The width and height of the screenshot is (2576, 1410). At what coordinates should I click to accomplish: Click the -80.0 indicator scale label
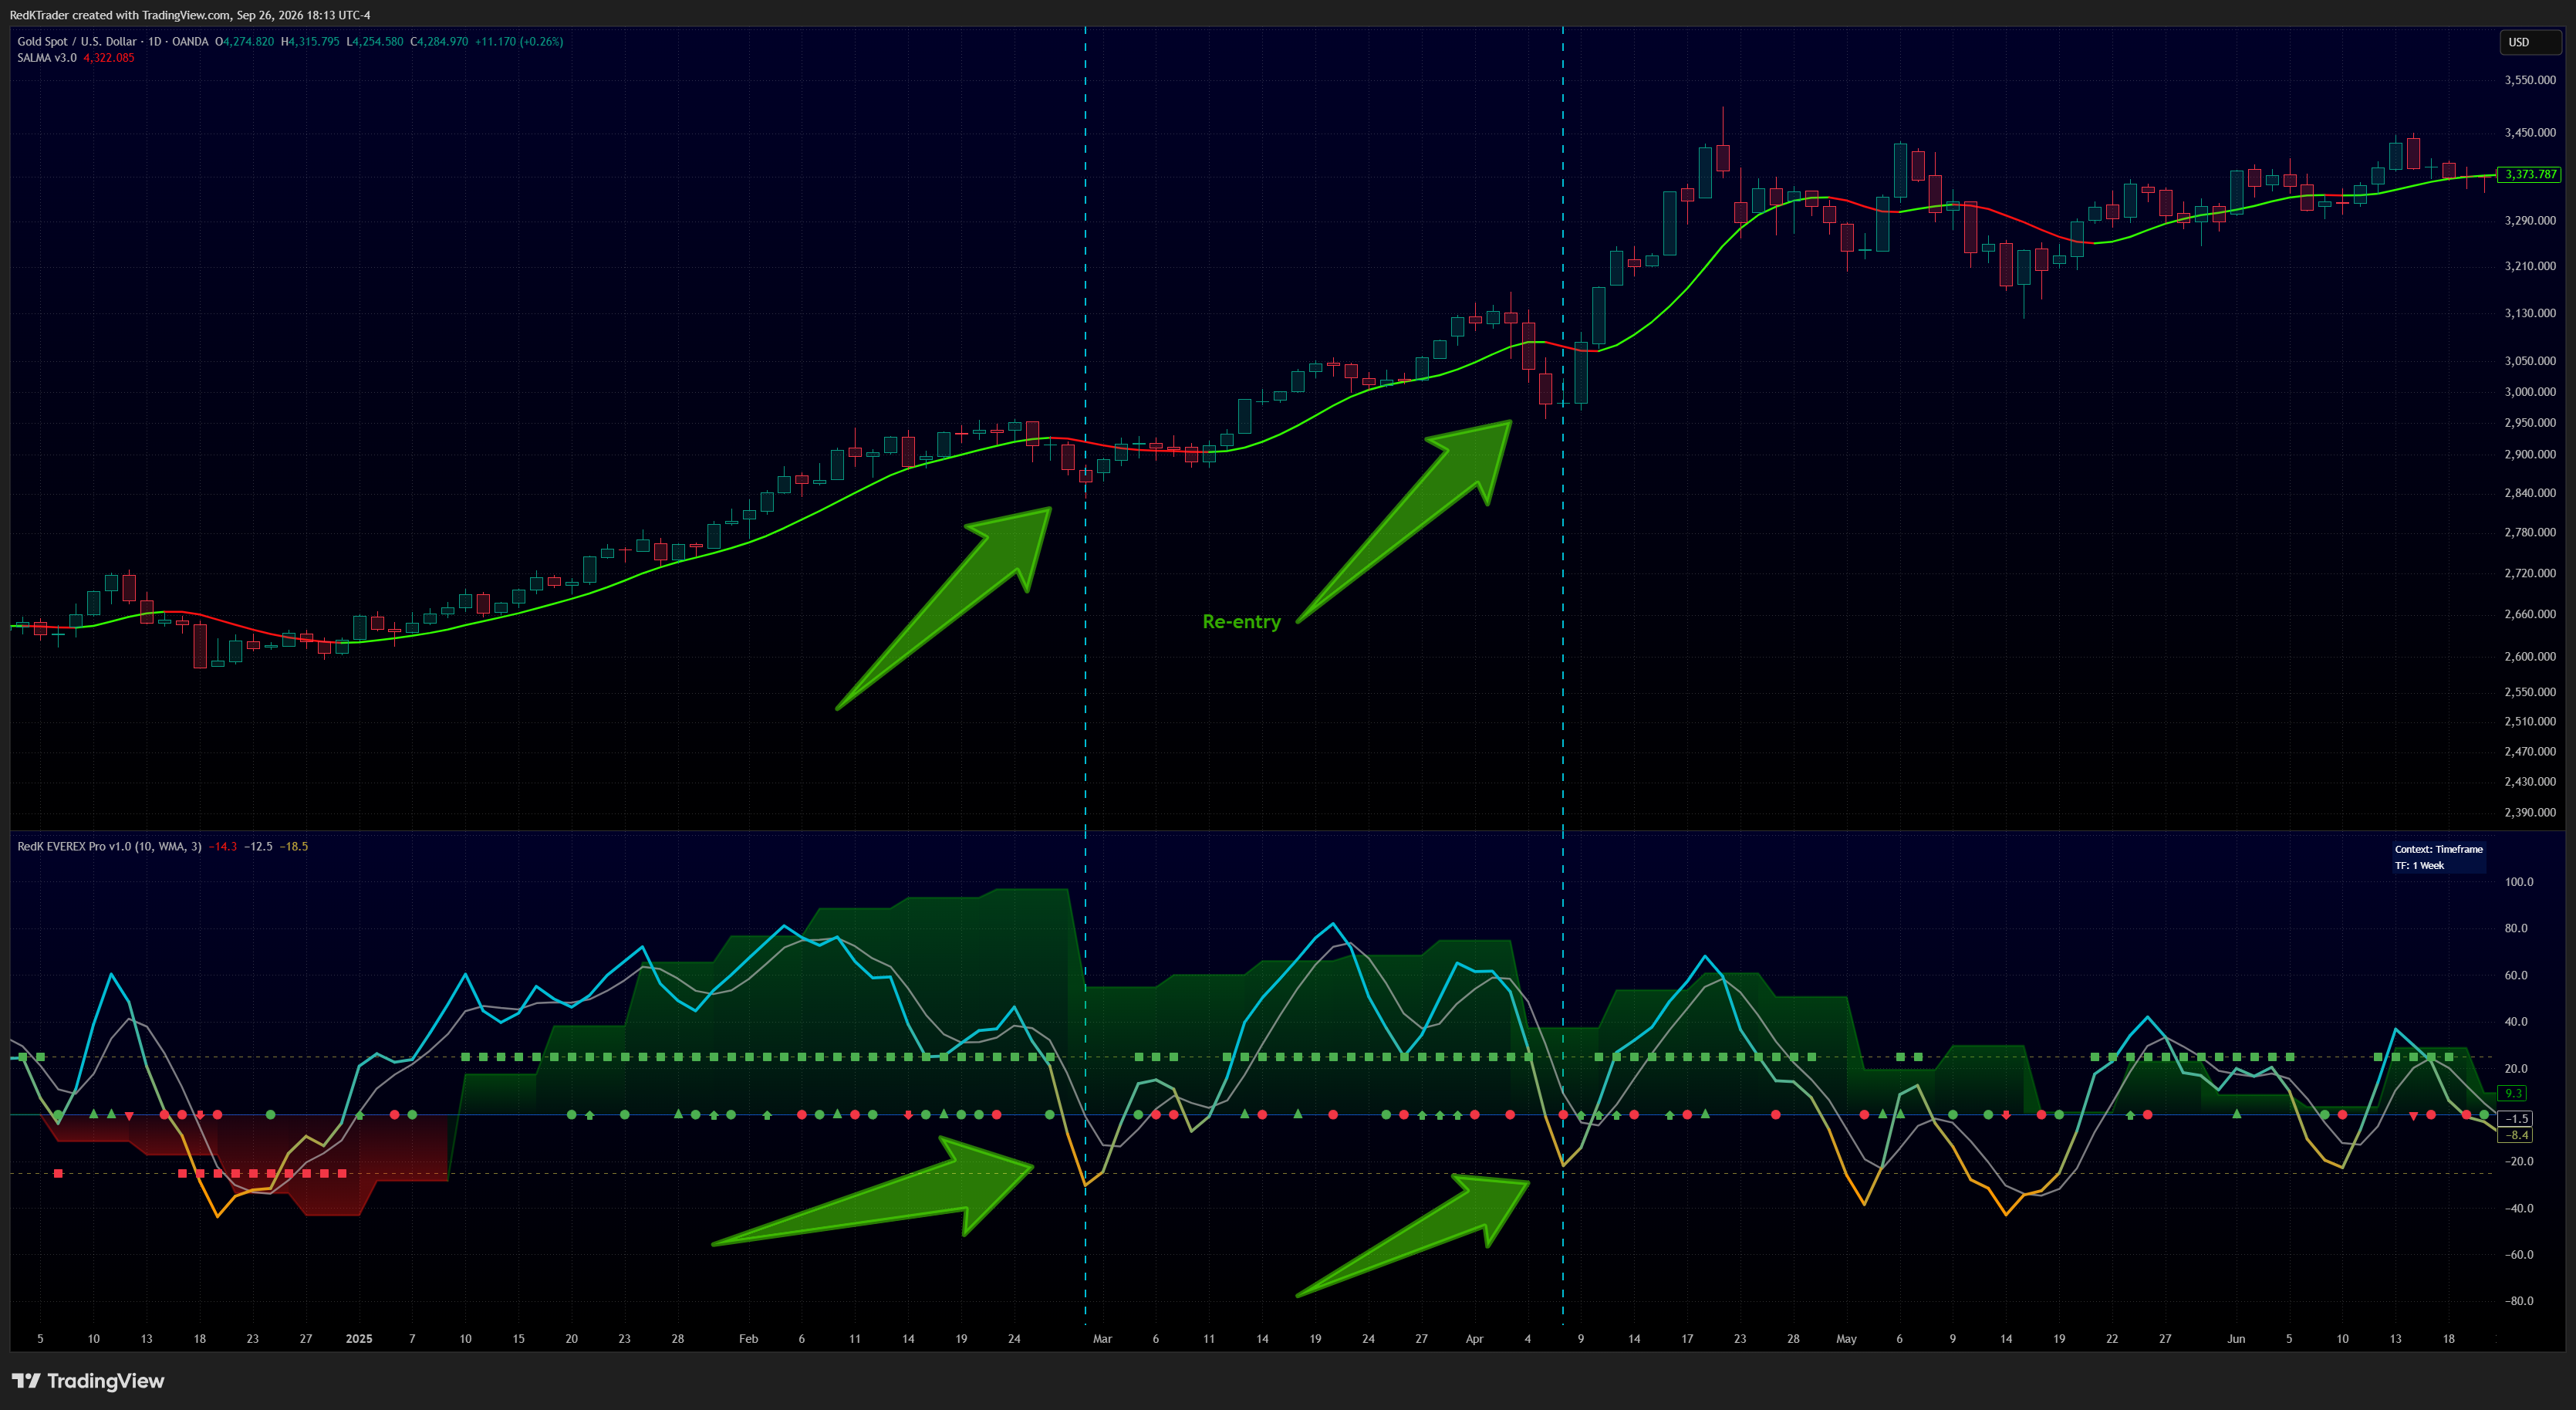pos(2517,1302)
